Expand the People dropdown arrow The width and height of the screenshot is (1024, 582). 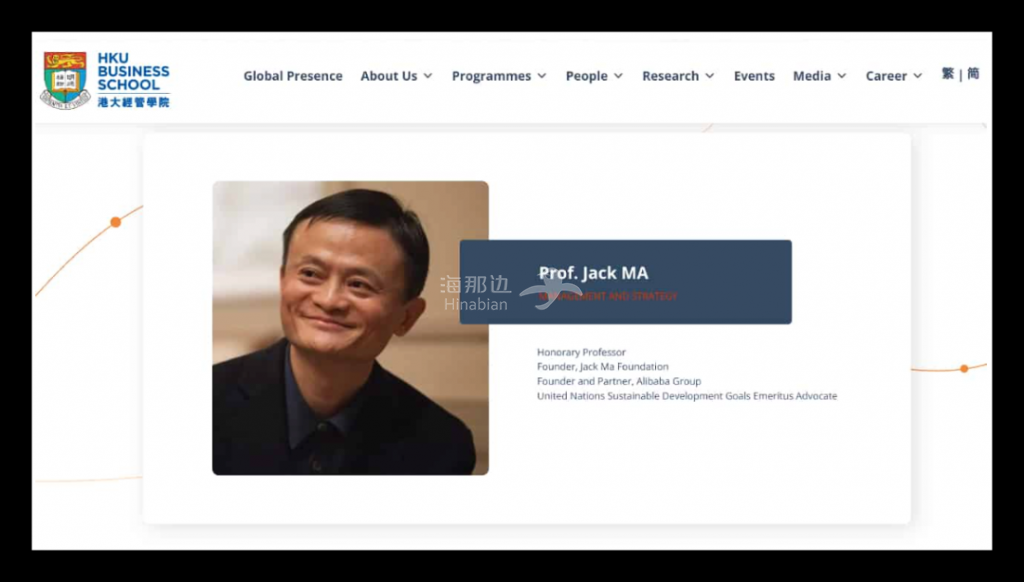tap(619, 76)
